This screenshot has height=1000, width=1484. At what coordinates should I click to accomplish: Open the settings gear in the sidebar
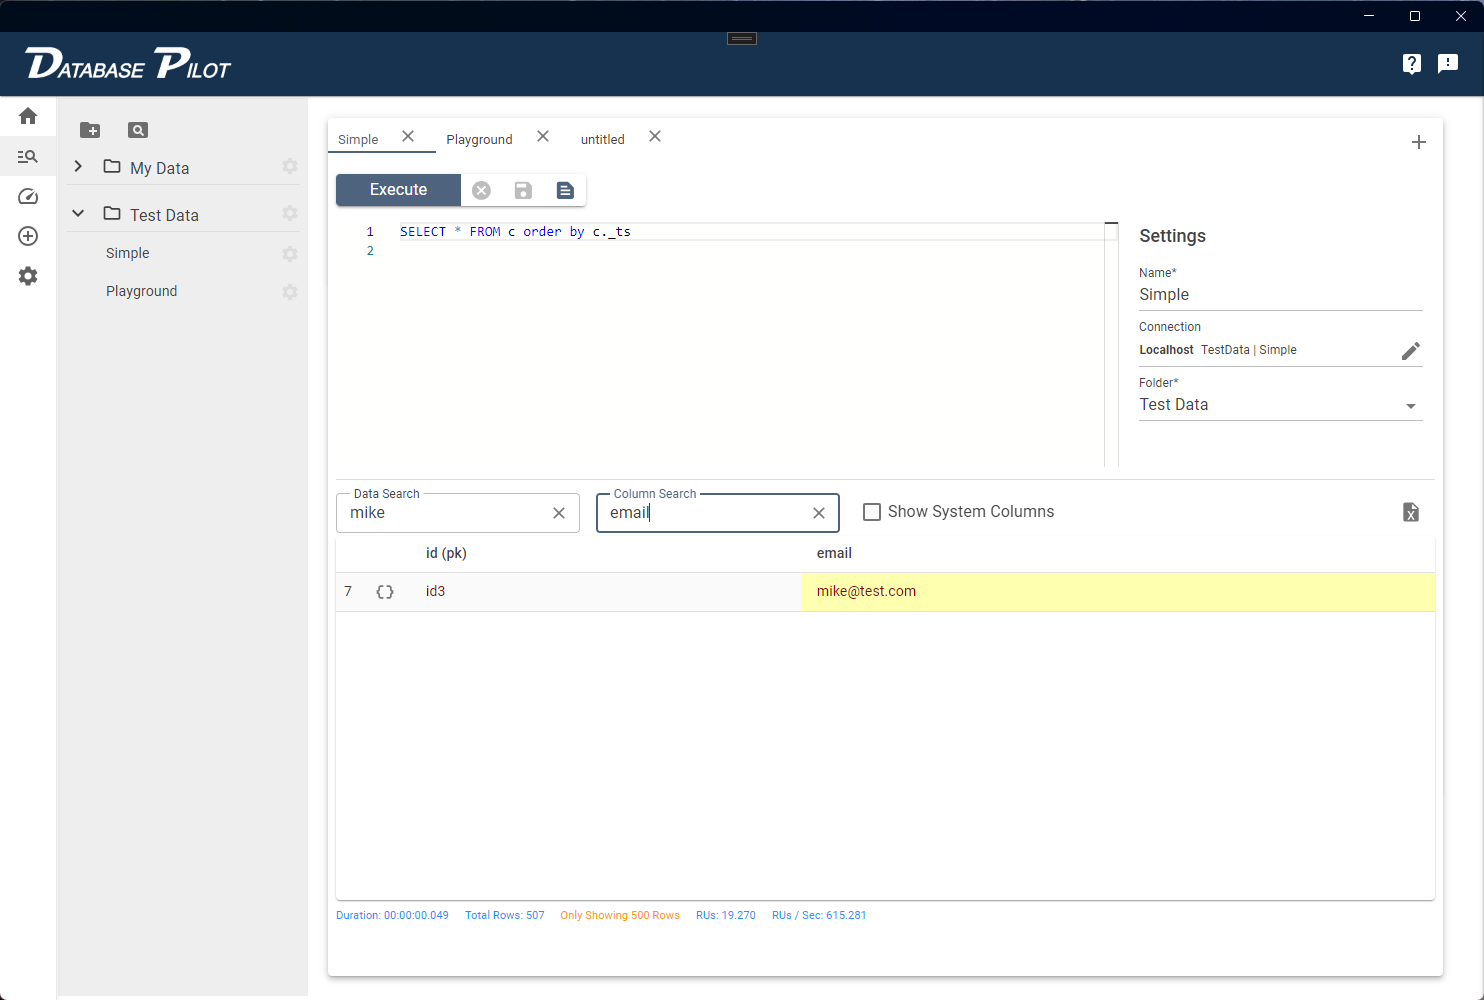pyautogui.click(x=28, y=276)
